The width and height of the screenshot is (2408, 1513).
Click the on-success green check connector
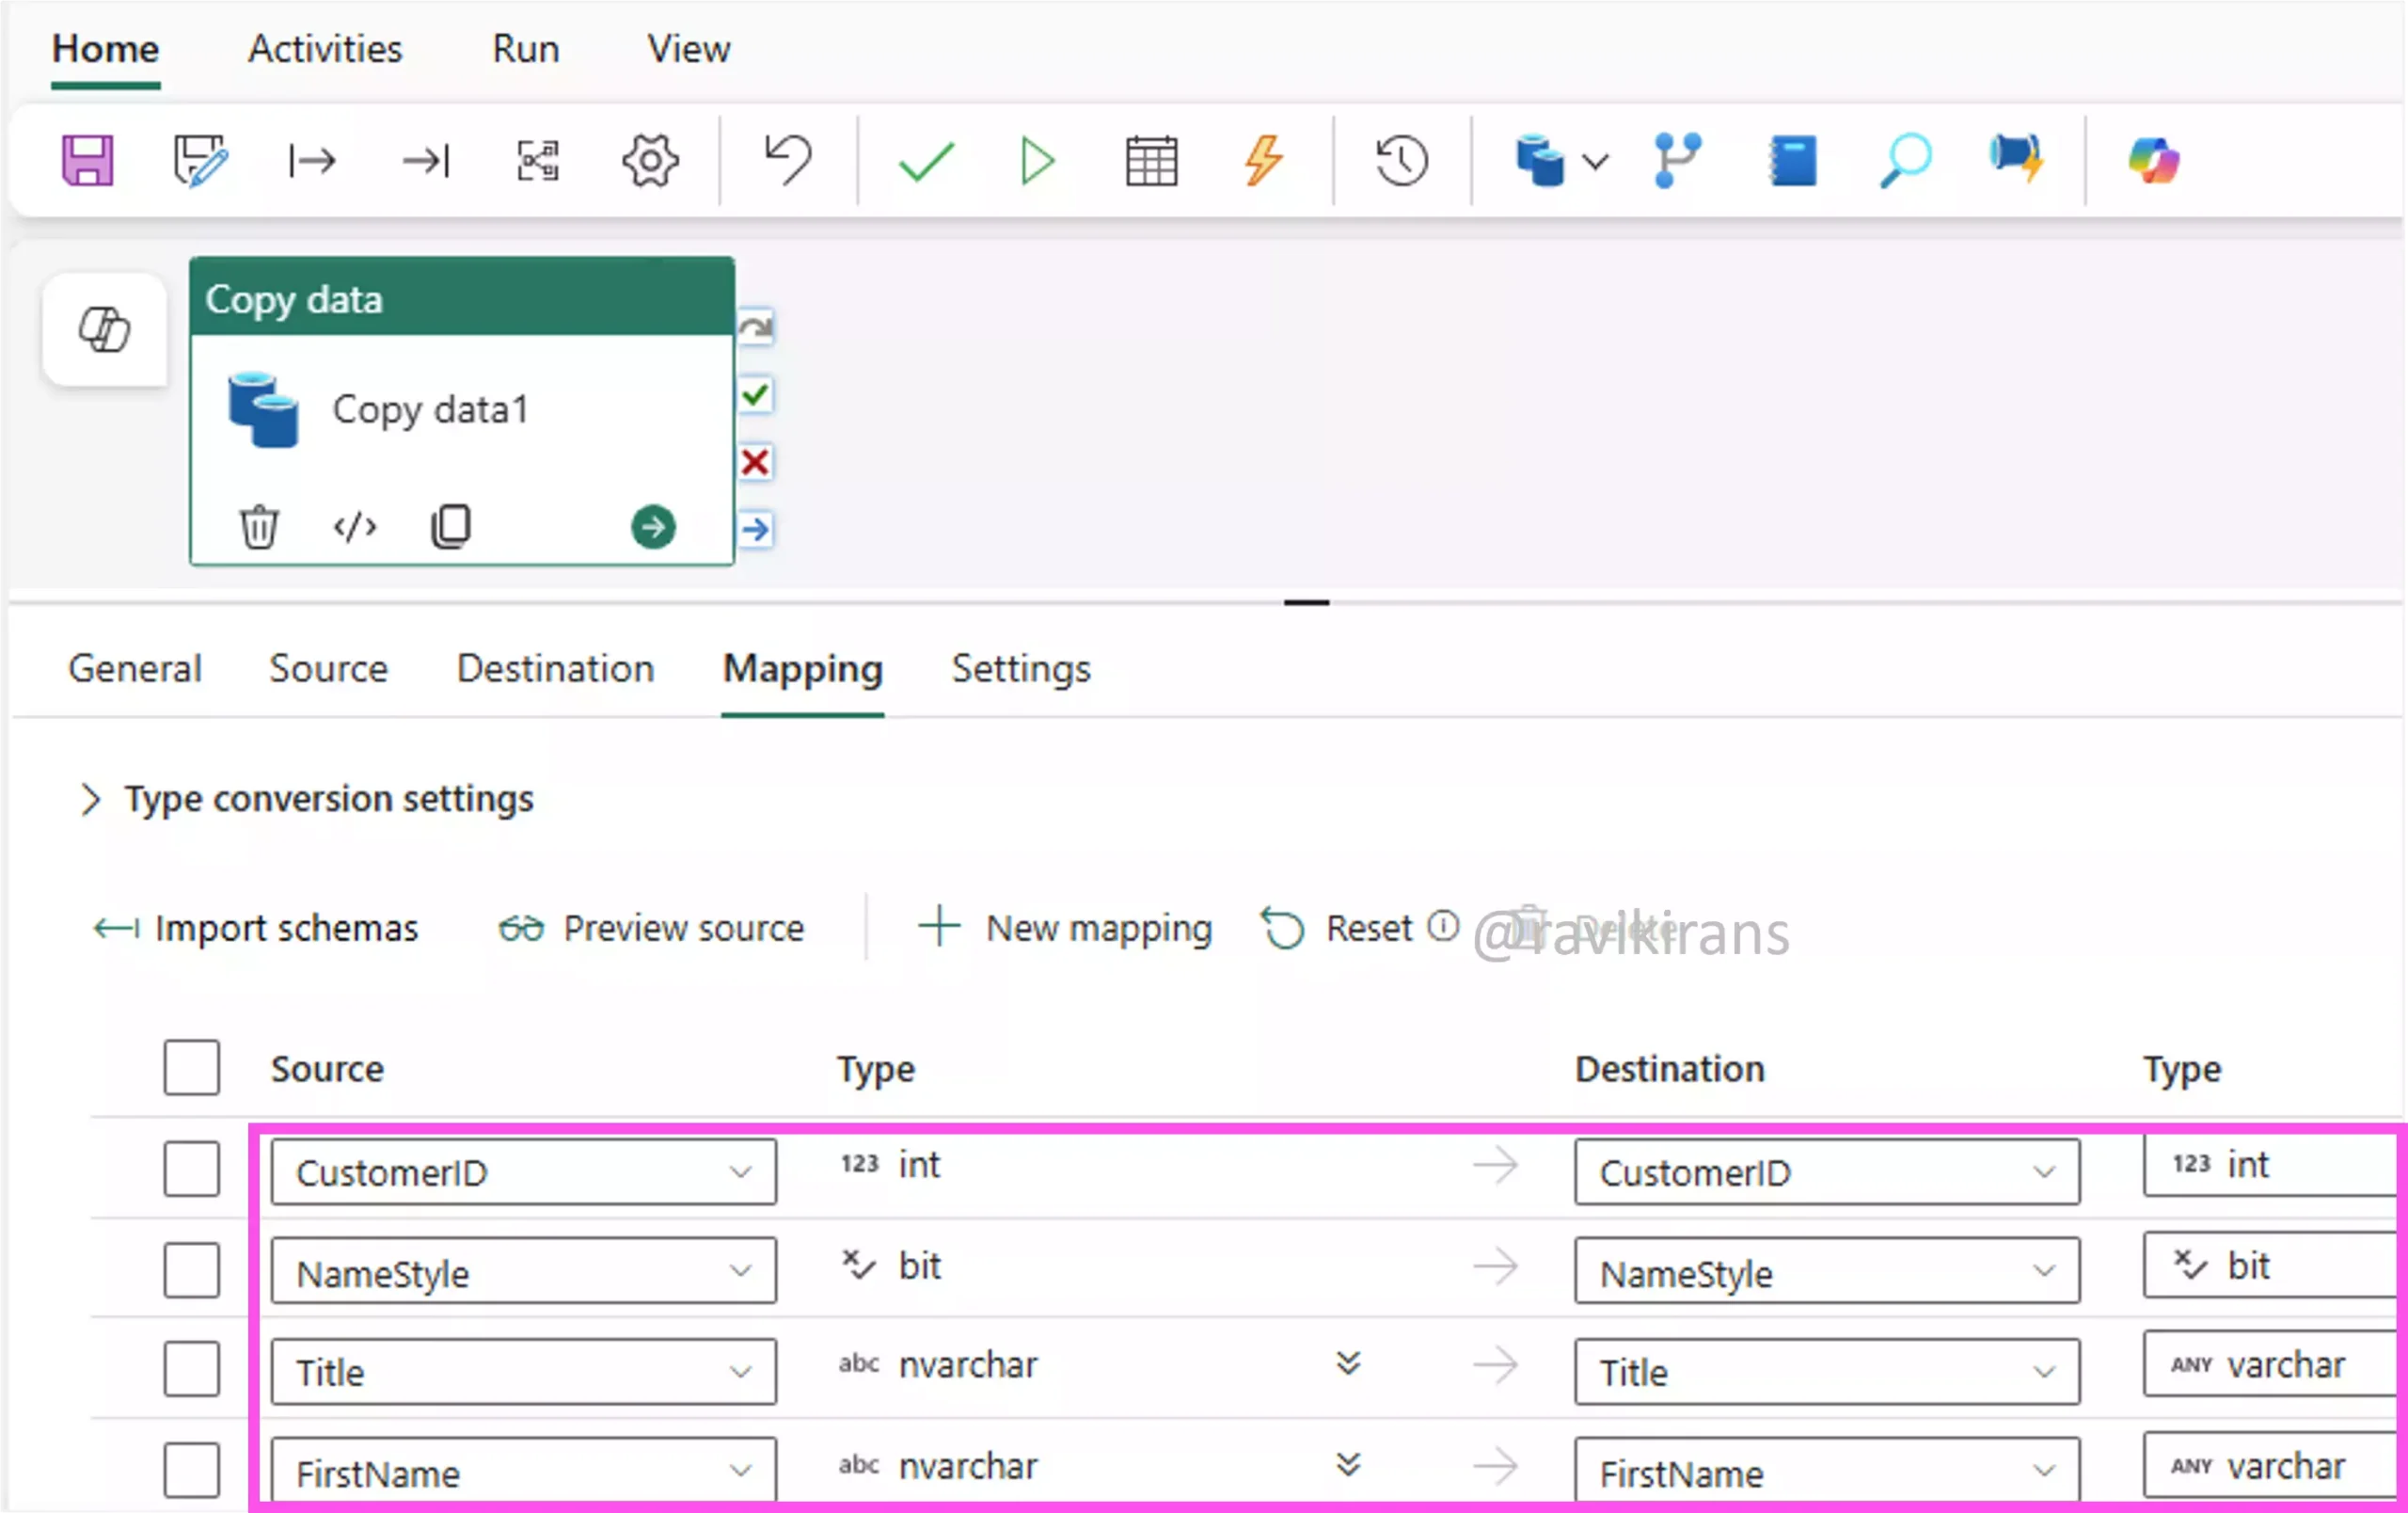756,395
